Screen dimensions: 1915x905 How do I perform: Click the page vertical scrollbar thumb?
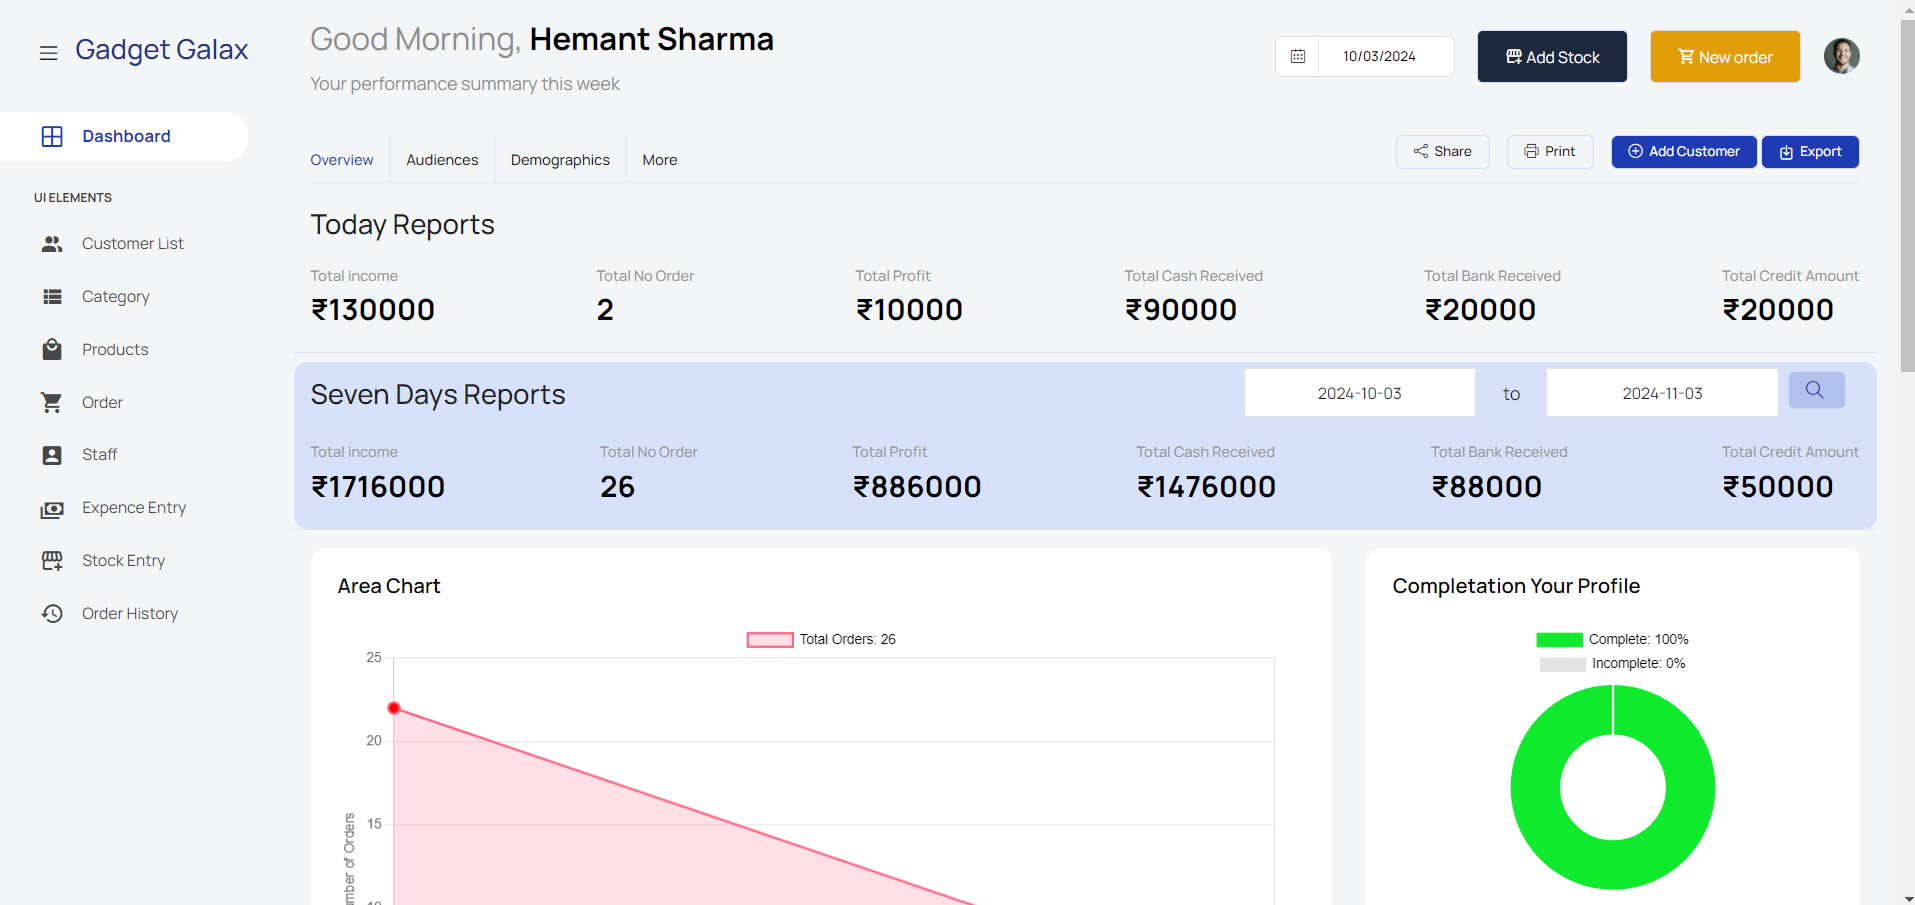tap(1907, 196)
